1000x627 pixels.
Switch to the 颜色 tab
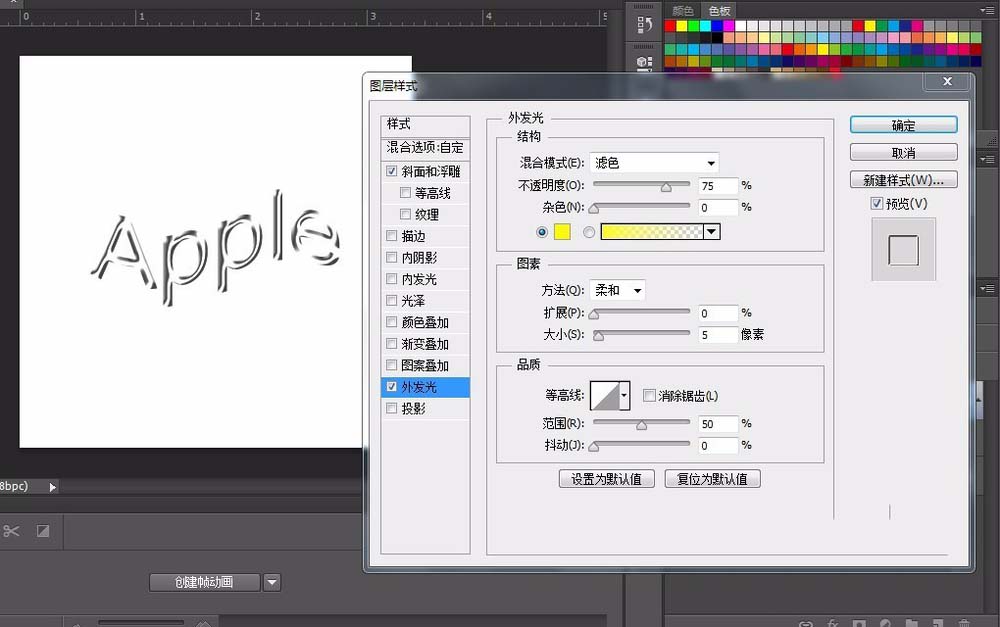coord(684,10)
